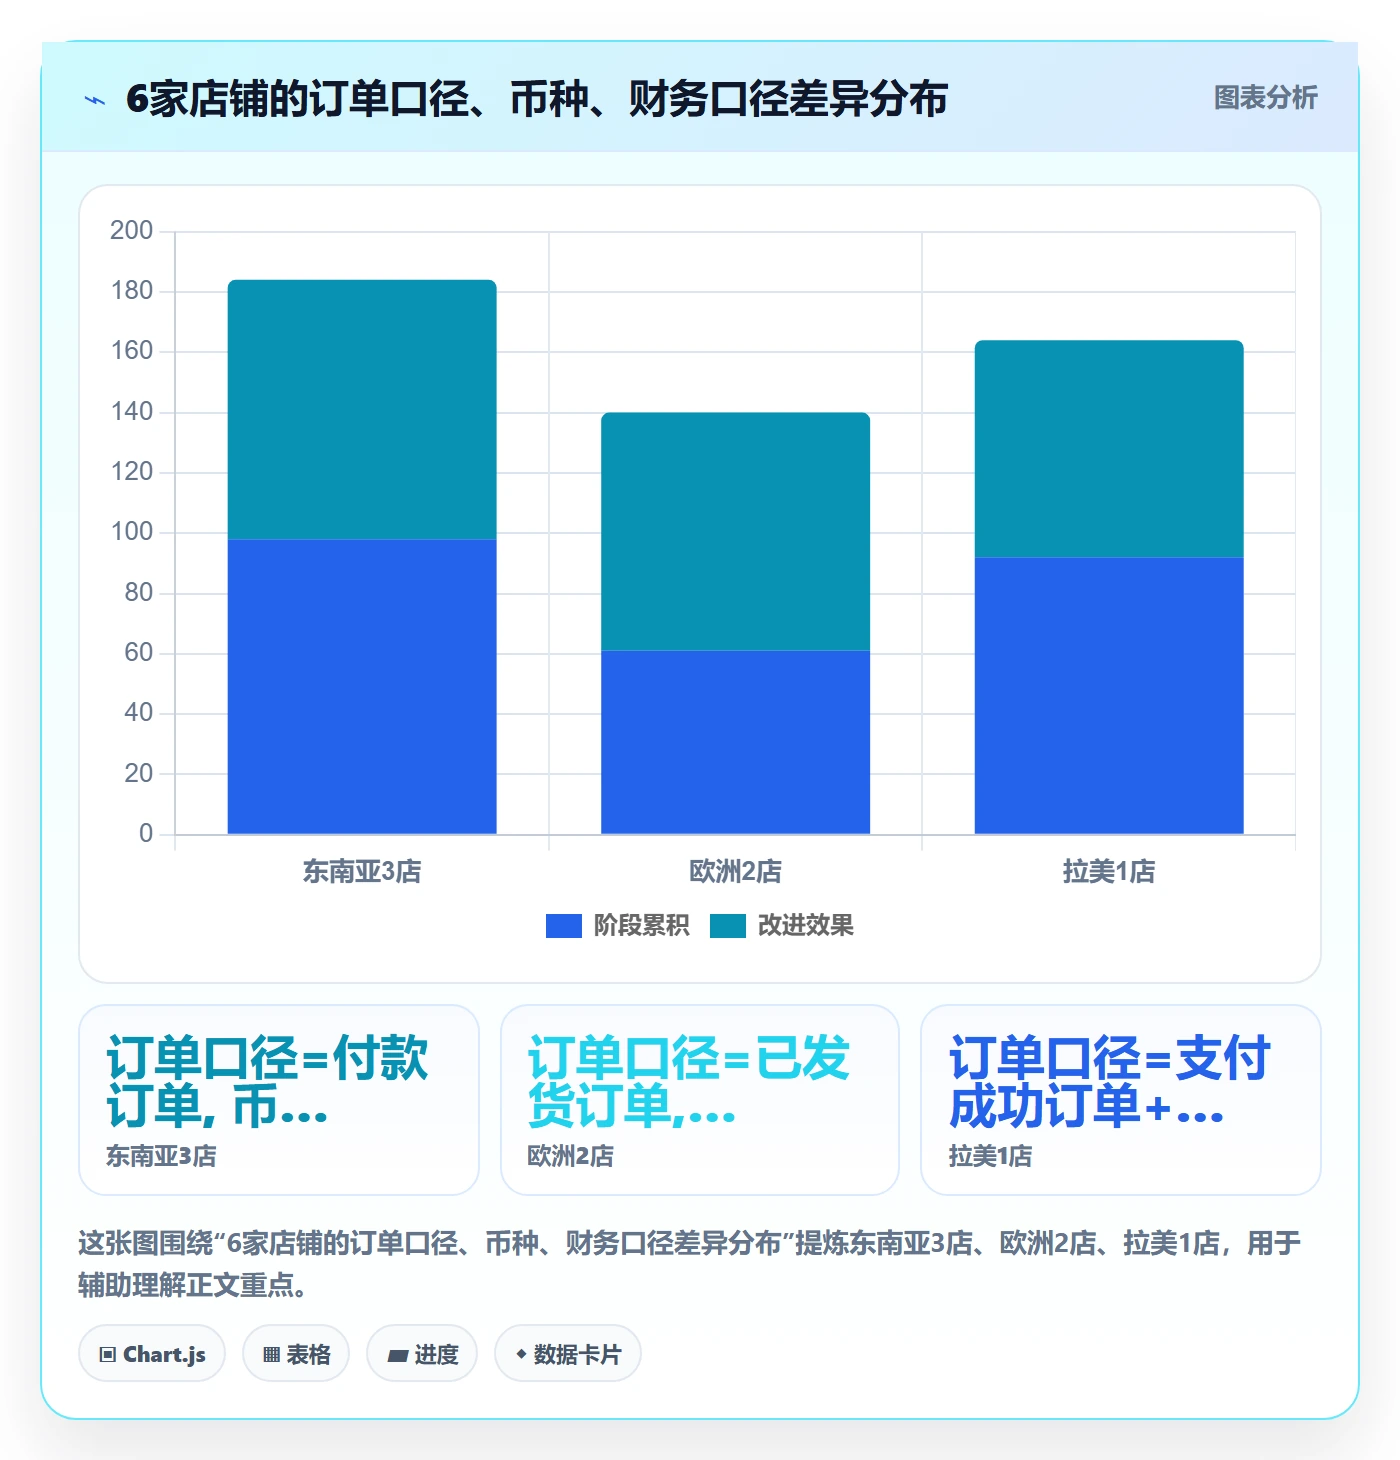Click the square icon in Chart.js chip

108,1355
